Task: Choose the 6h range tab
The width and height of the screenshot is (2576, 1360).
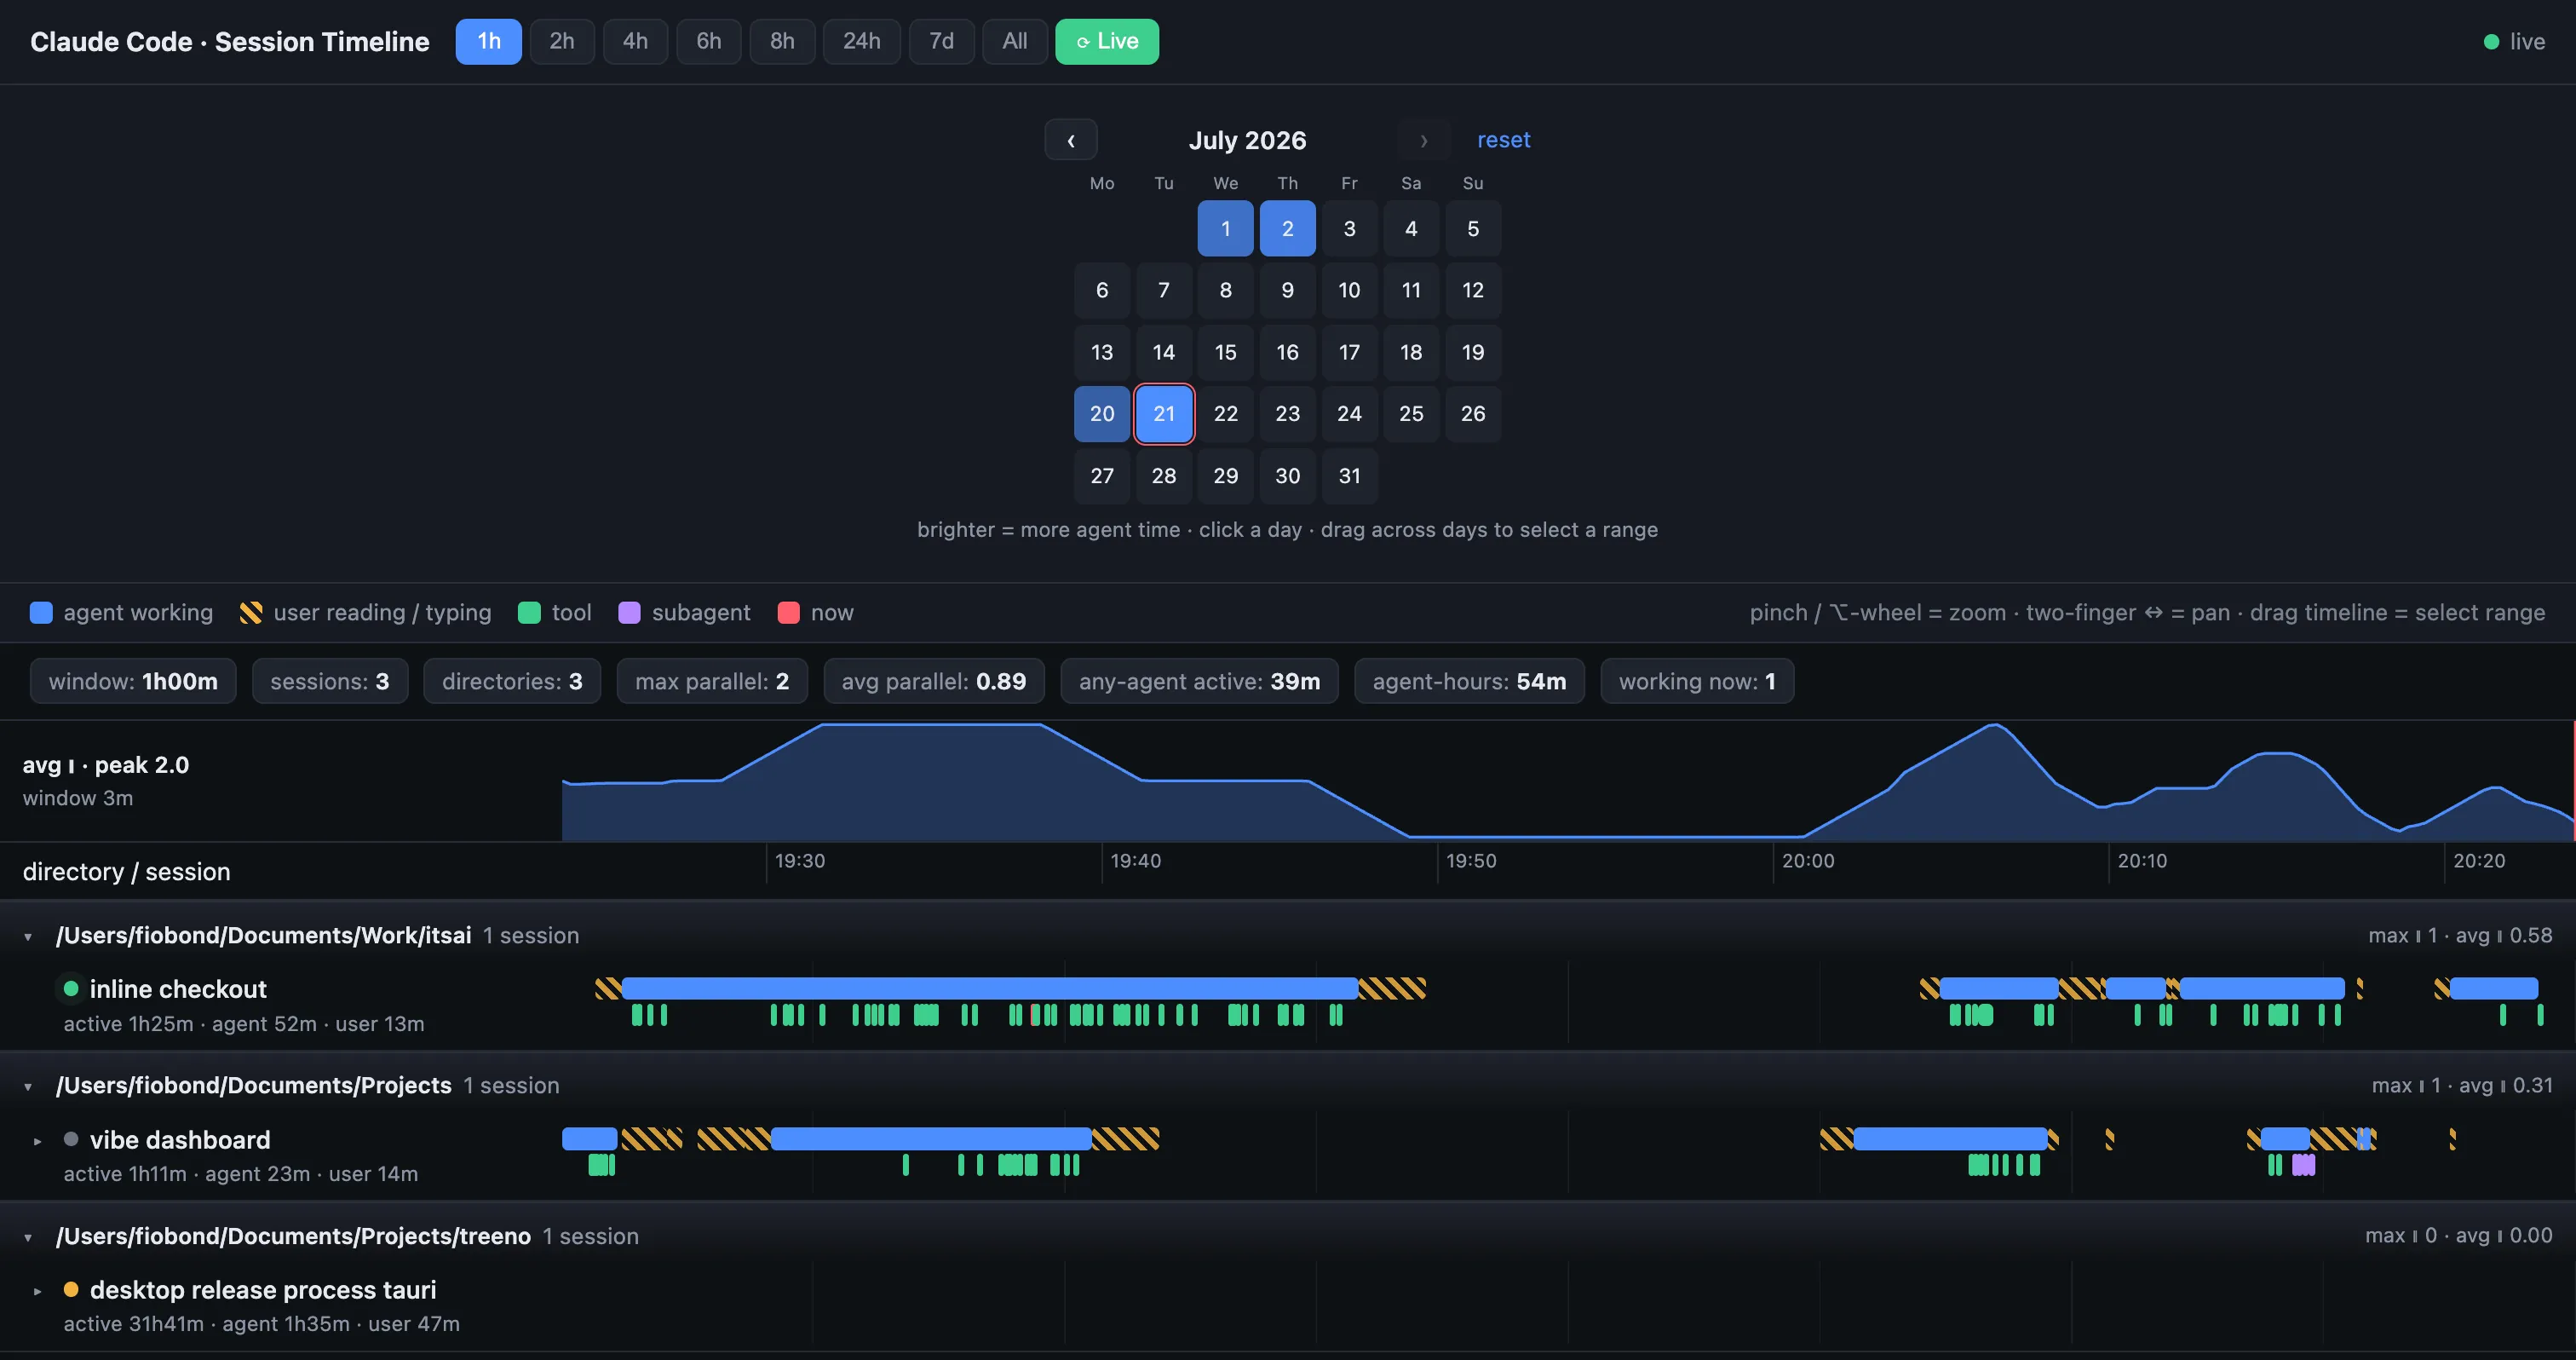Action: click(x=708, y=41)
